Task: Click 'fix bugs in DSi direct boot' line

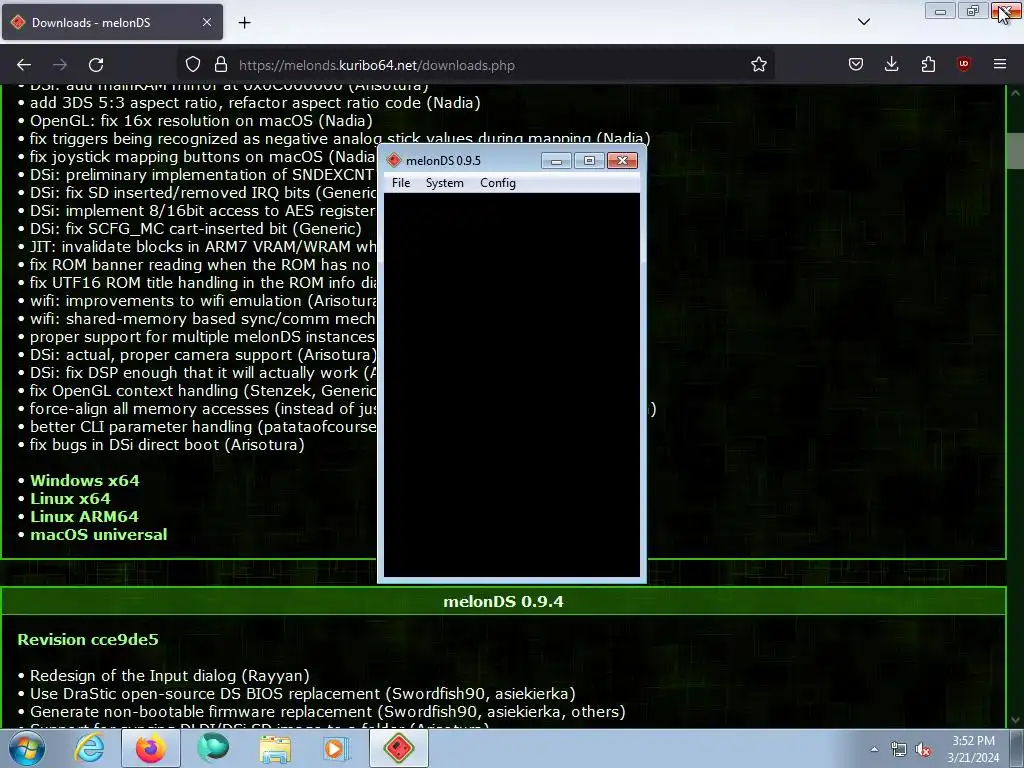Action: [x=167, y=445]
